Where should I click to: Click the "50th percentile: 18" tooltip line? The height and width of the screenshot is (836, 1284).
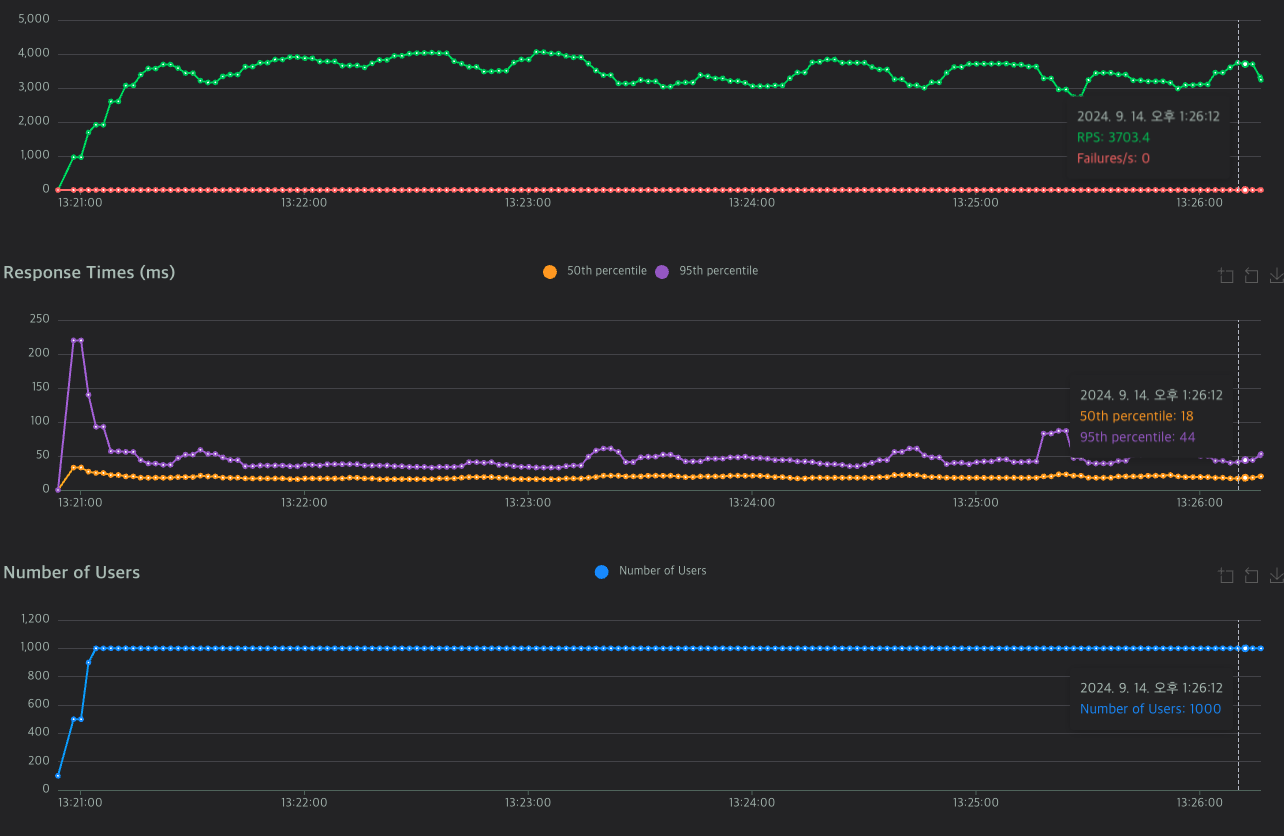coord(1137,416)
